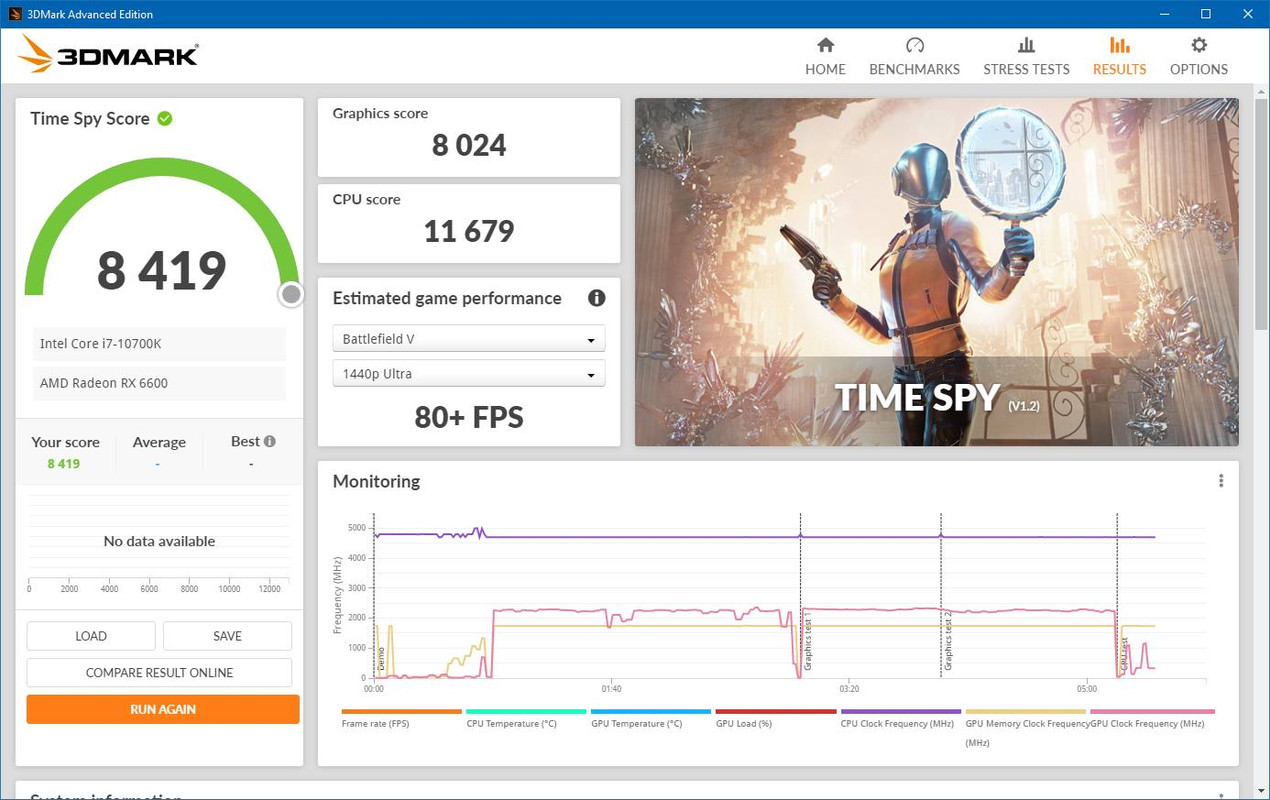Screen dimensions: 1270x800
Task: Click the Time Spy preview image
Action: tap(936, 272)
